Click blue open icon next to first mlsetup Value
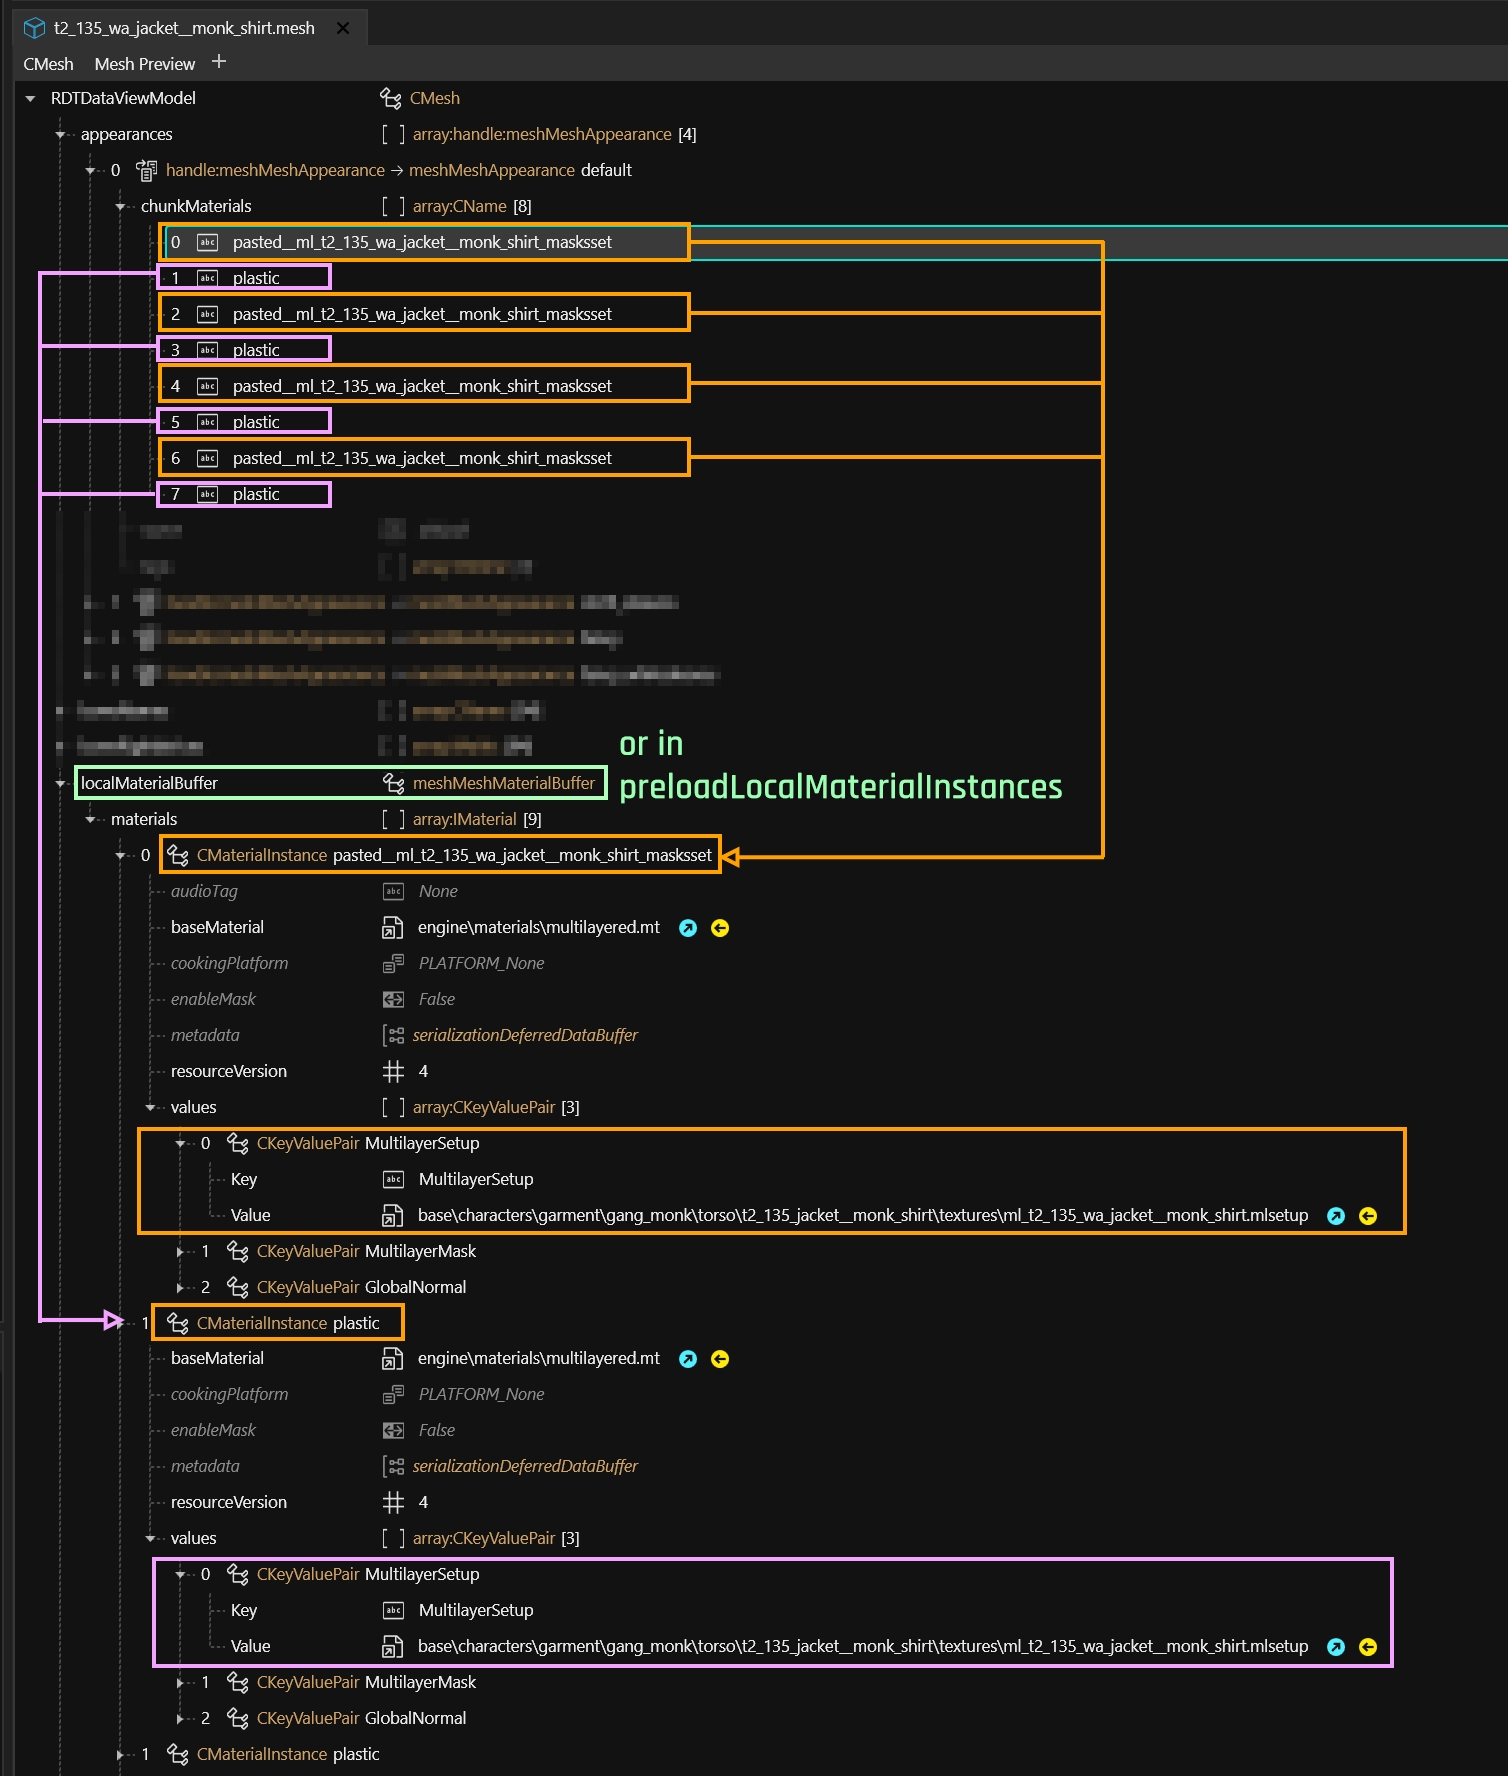This screenshot has height=1776, width=1508. pos(1336,1216)
